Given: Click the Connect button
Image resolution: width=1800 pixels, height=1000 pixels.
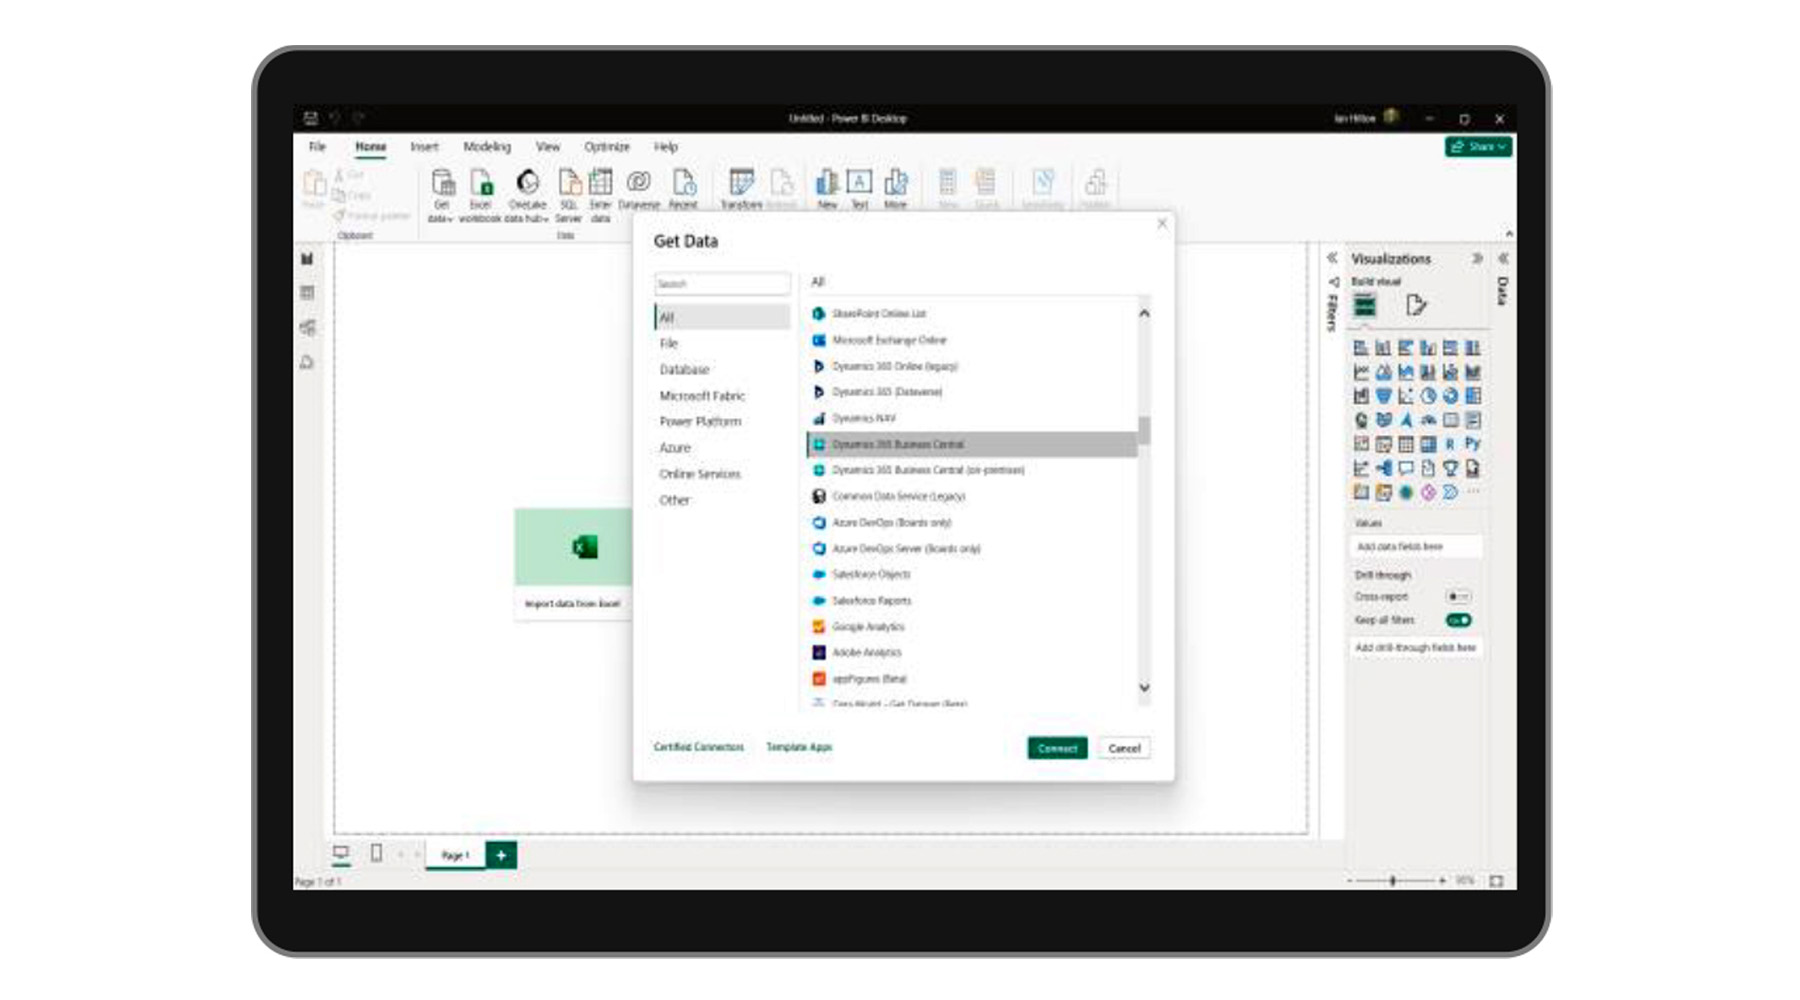Looking at the screenshot, I should pyautogui.click(x=1057, y=748).
